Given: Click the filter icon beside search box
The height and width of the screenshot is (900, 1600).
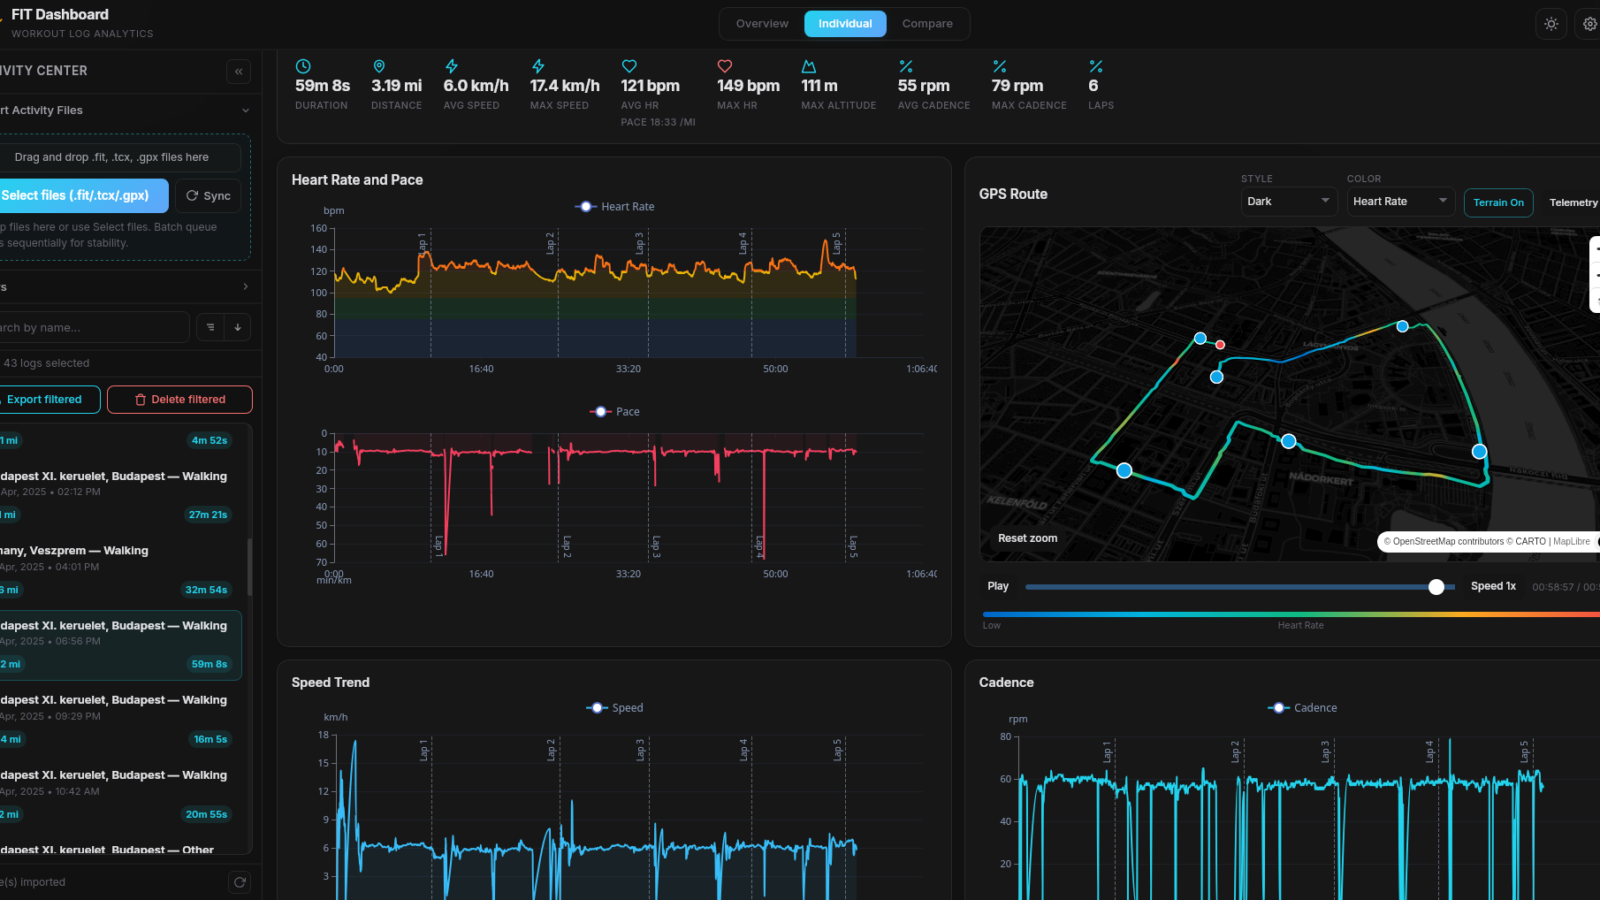Looking at the screenshot, I should point(210,327).
